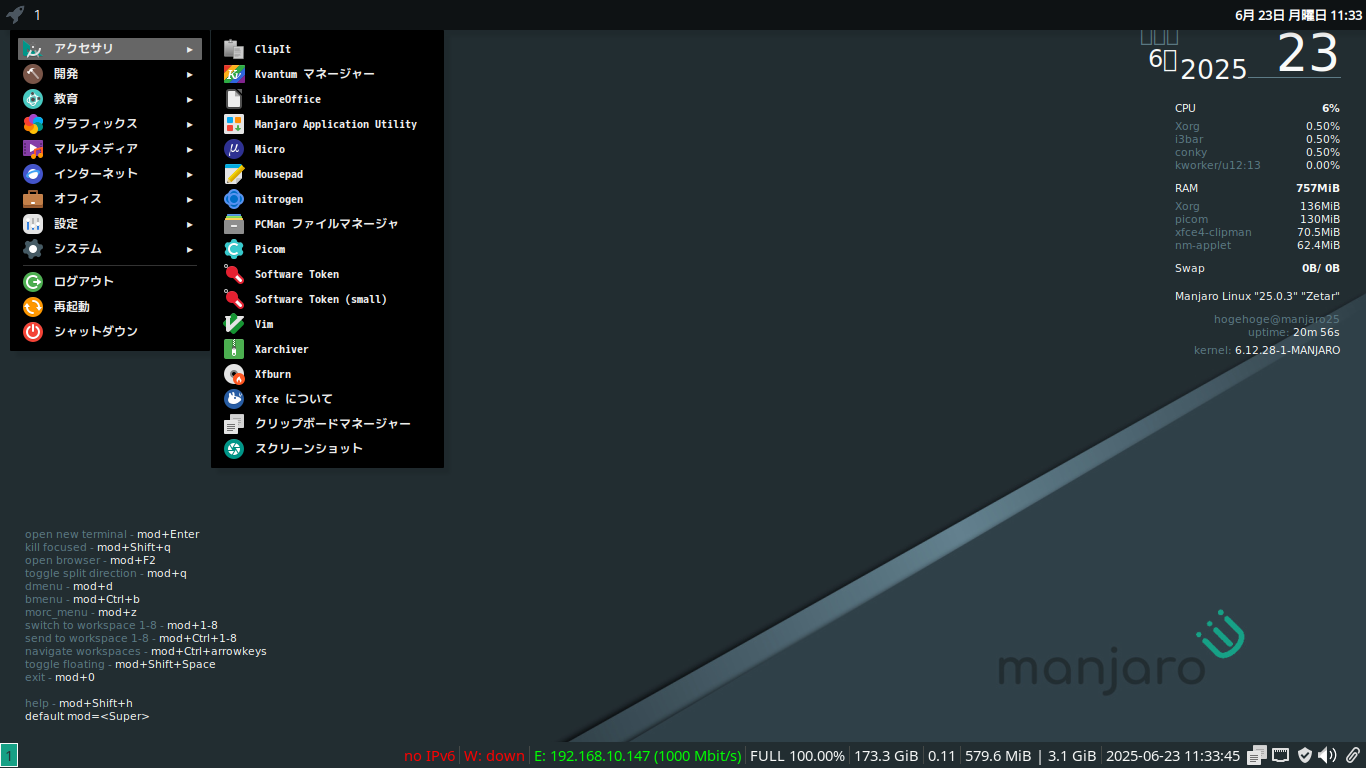The width and height of the screenshot is (1366, 768).
Task: Expand the グラフィックス submenu arrow
Action: coord(190,124)
